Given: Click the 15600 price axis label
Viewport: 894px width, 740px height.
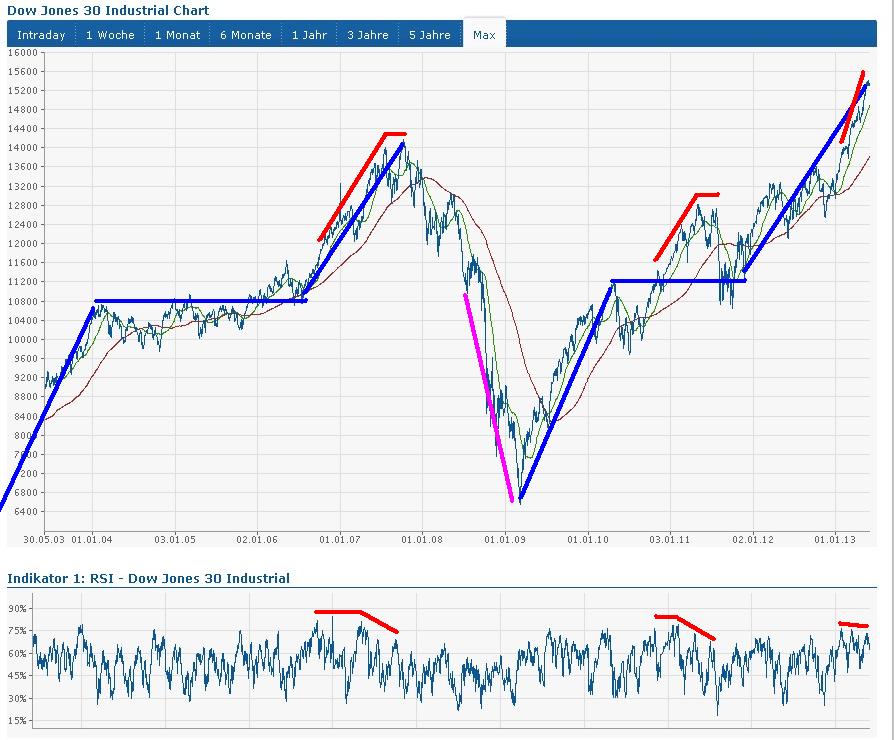Looking at the screenshot, I should pyautogui.click(x=23, y=72).
